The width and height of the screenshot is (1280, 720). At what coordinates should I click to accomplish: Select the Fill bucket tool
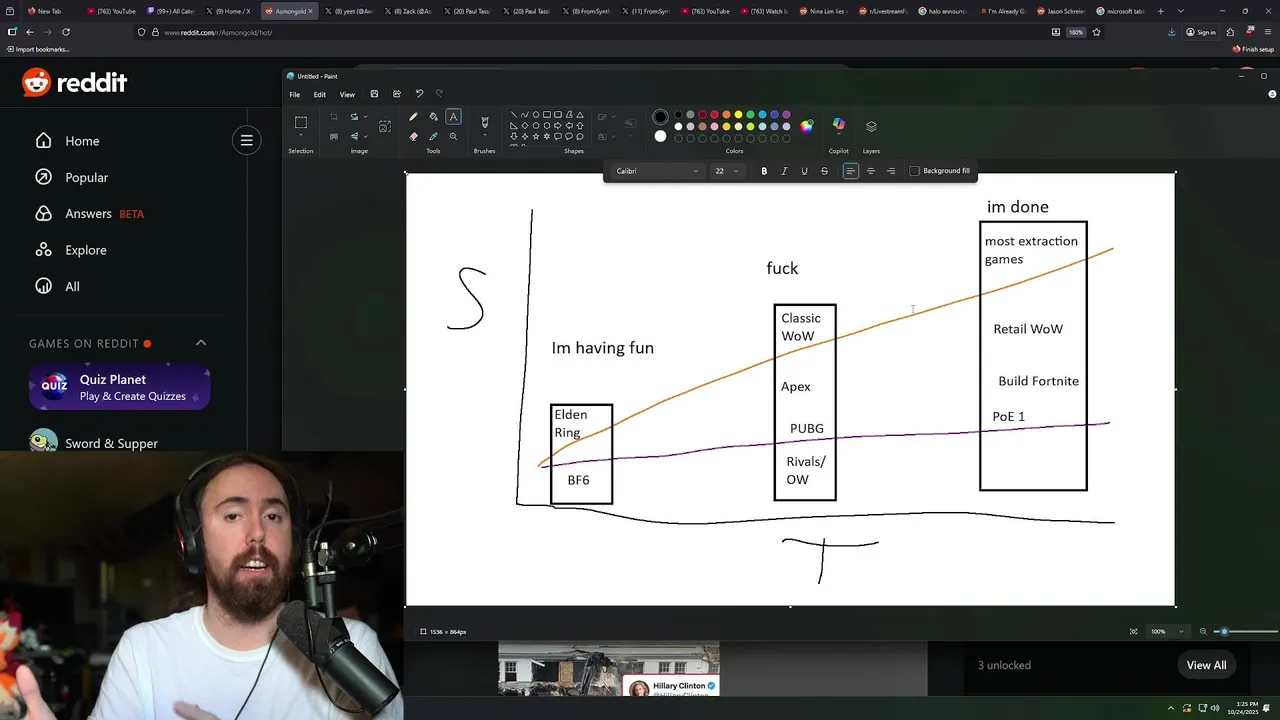point(433,116)
